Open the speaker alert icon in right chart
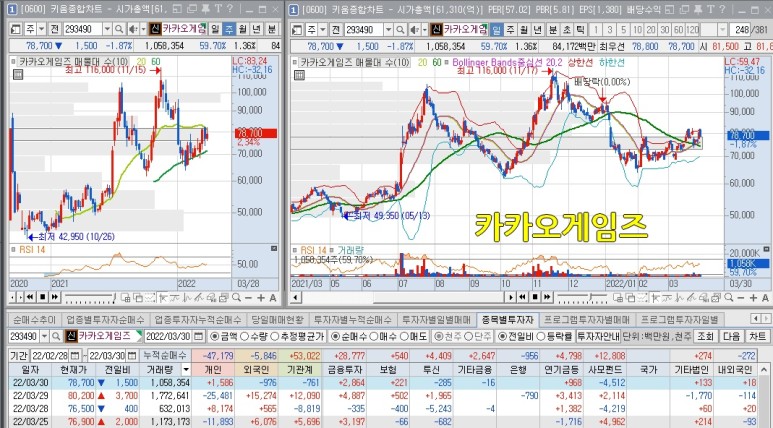Image resolution: width=773 pixels, height=428 pixels. (x=415, y=30)
